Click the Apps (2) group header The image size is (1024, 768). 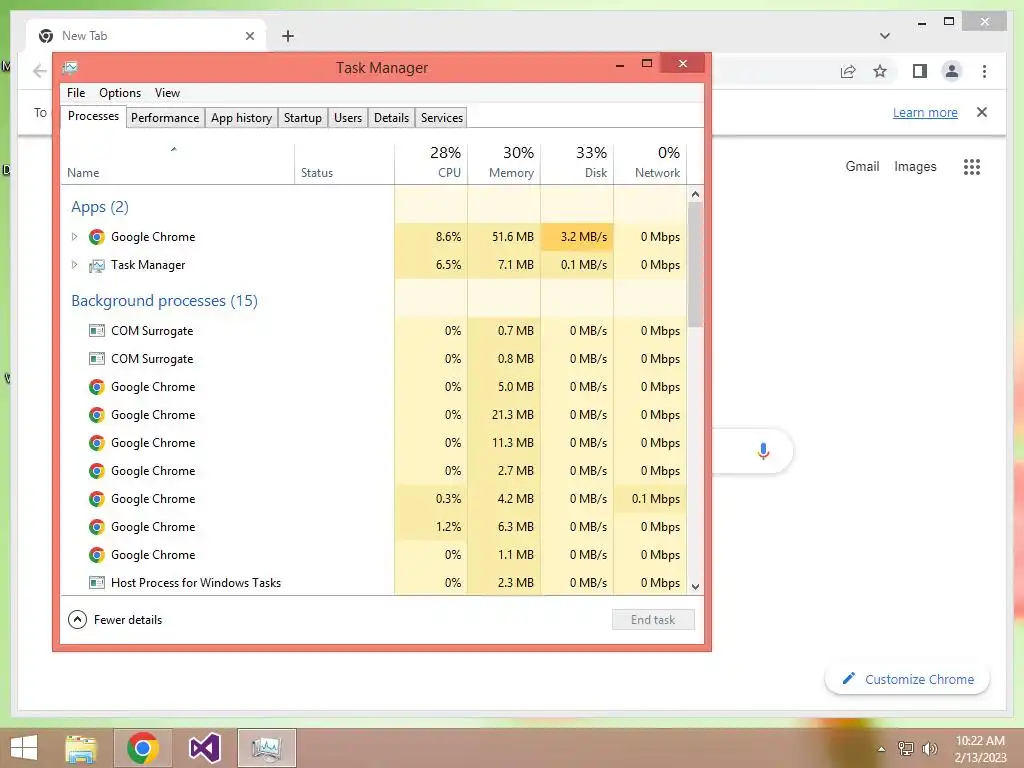click(x=100, y=207)
